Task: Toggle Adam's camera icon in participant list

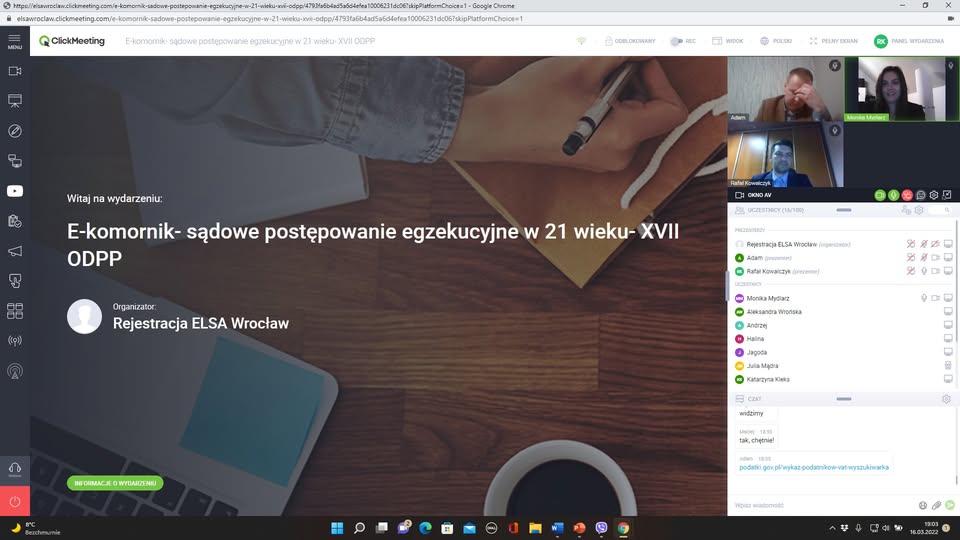Action: (936, 258)
